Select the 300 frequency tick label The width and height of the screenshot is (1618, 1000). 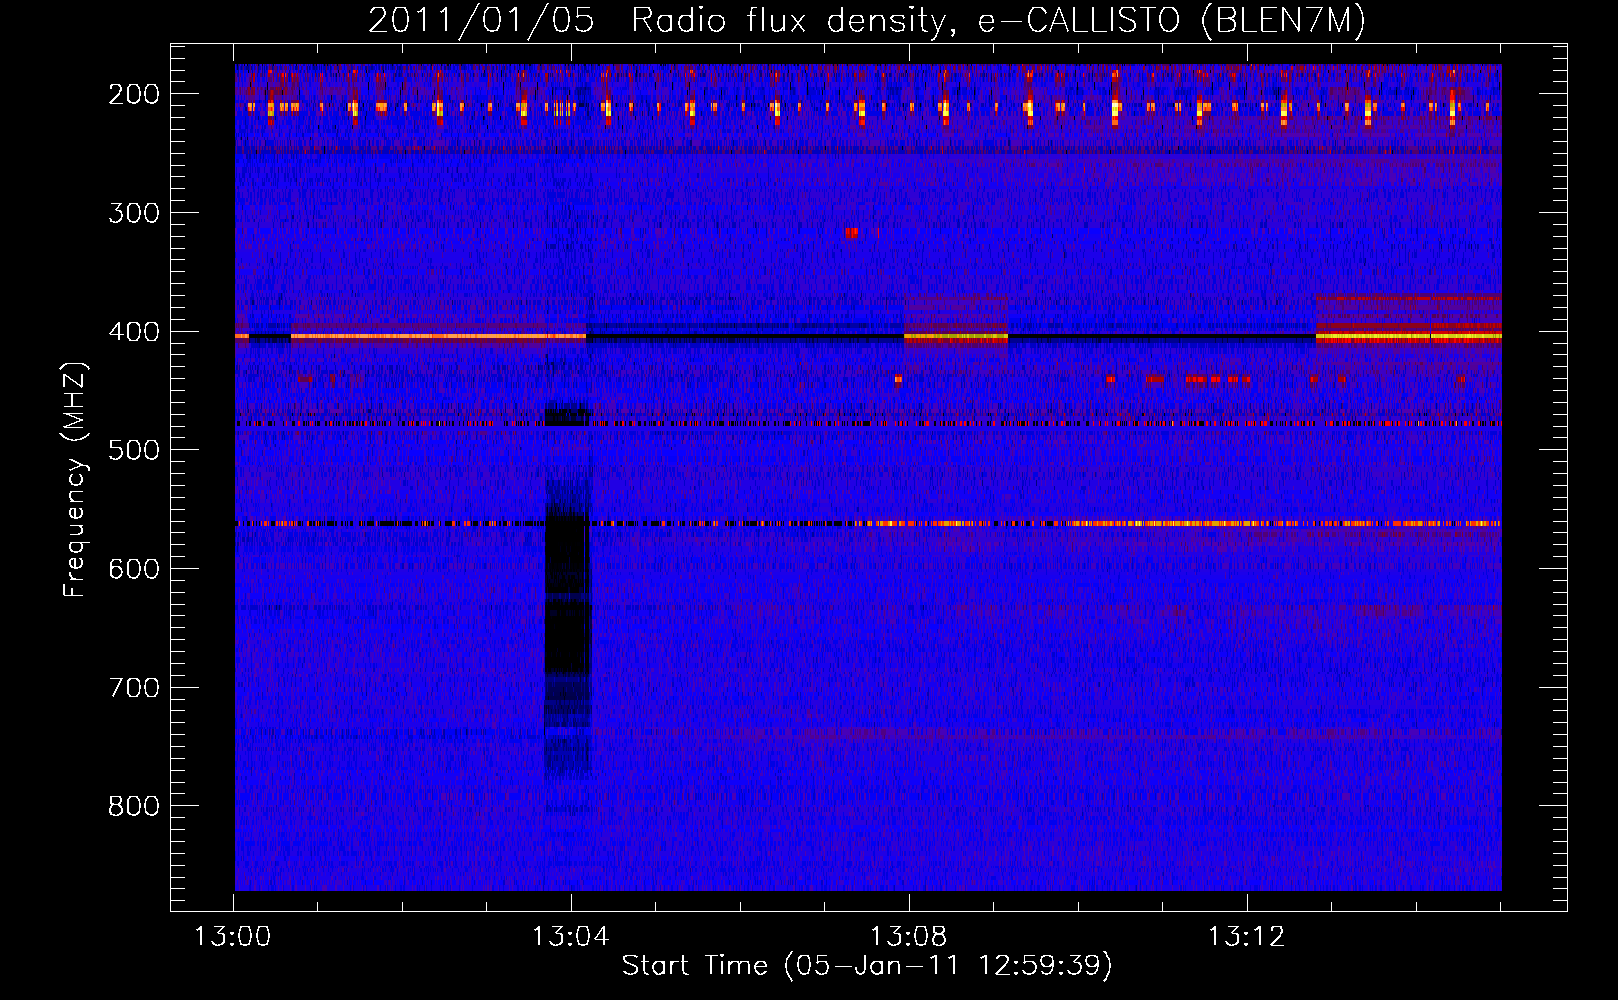click(134, 213)
